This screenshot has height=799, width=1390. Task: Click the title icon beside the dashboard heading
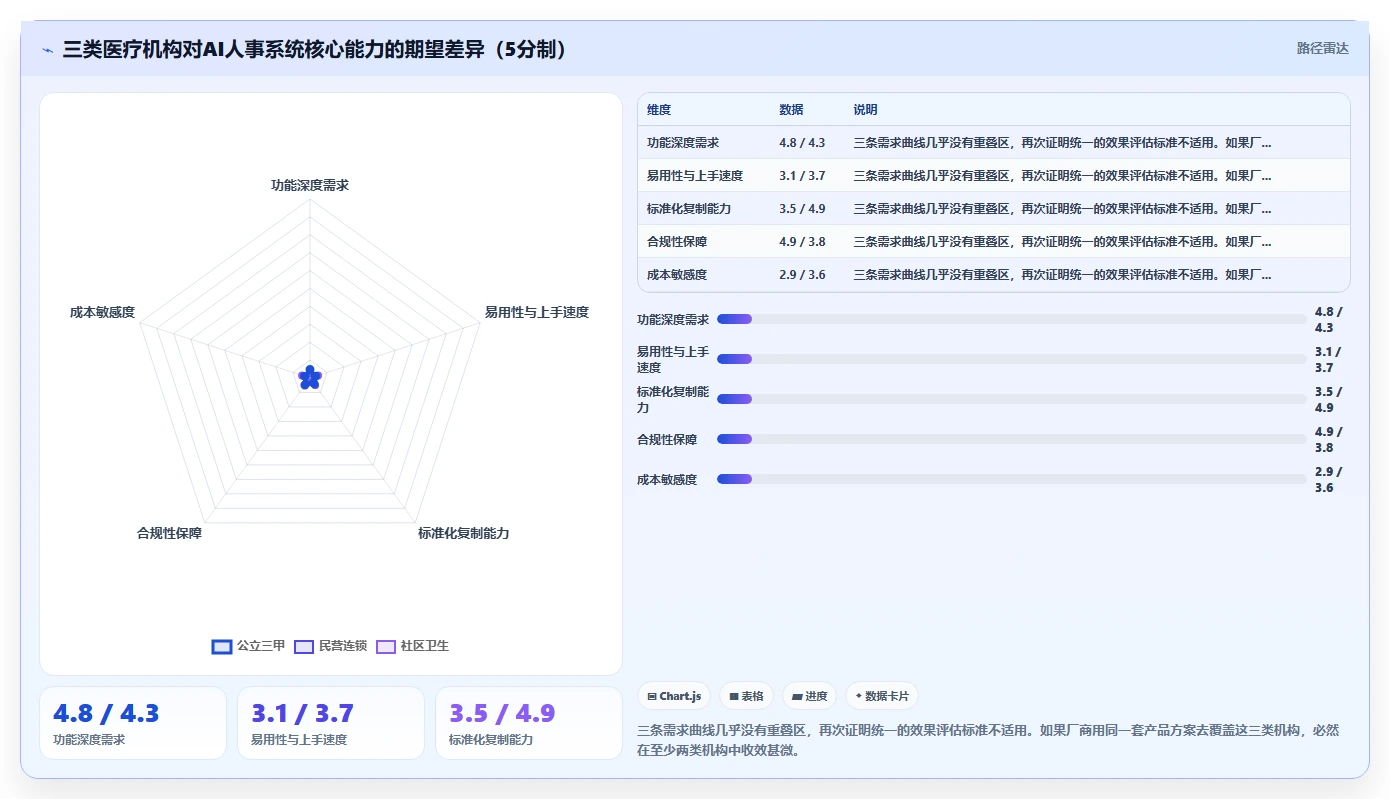point(48,49)
